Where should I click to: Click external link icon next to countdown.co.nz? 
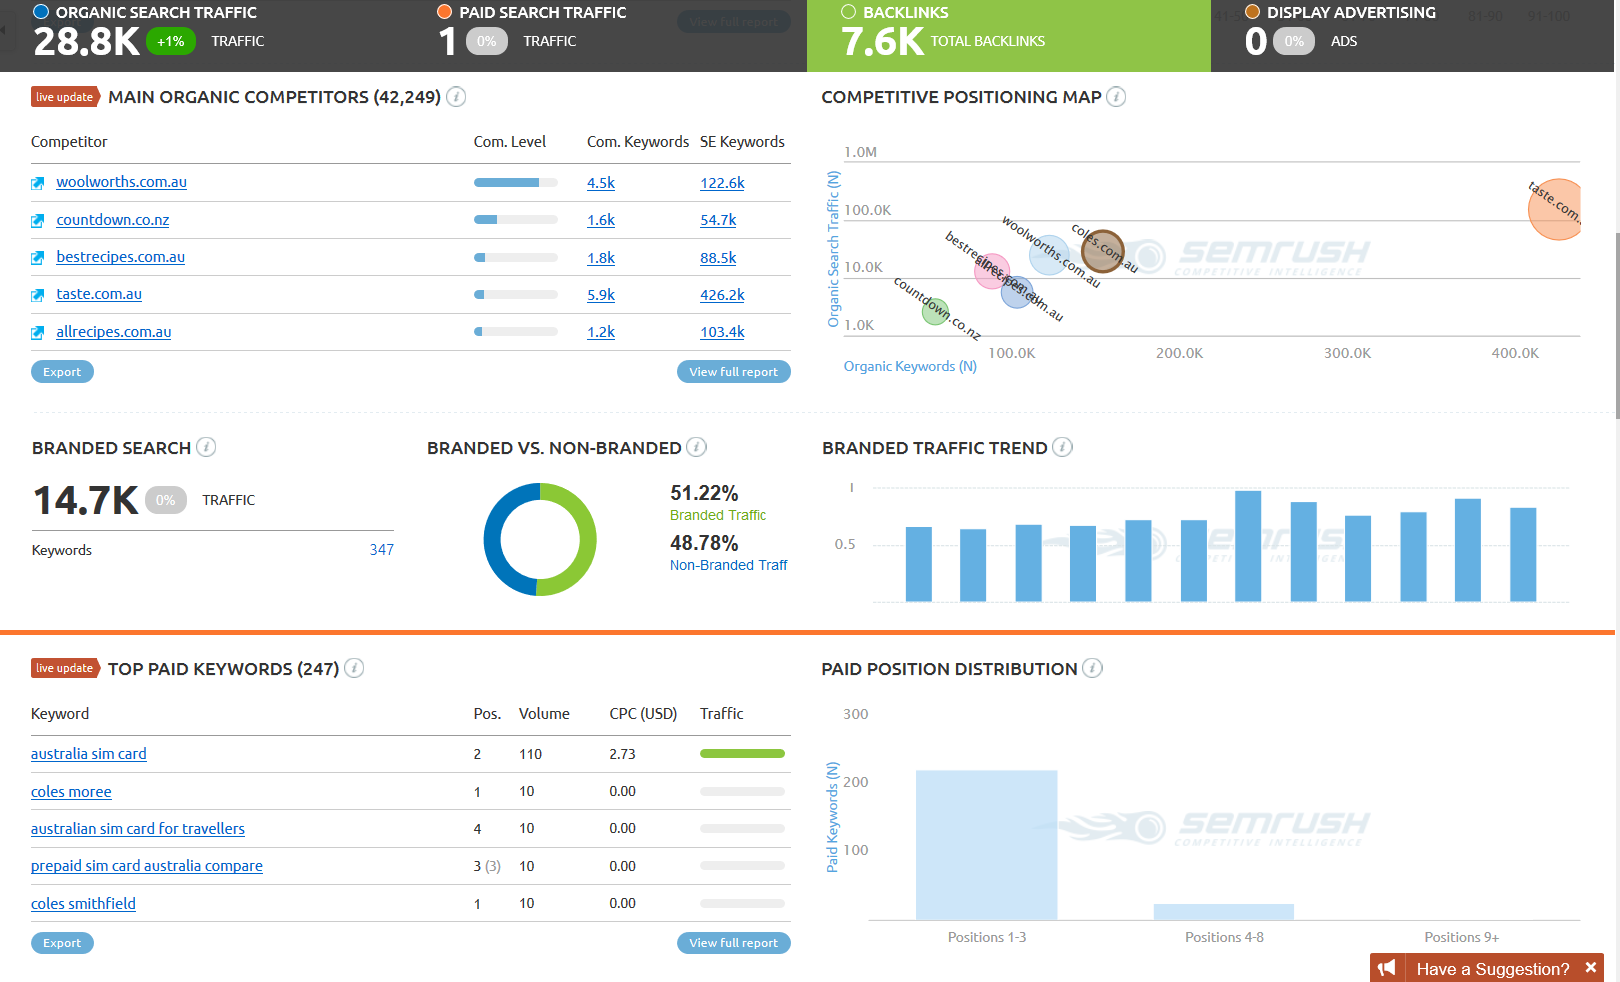click(38, 221)
